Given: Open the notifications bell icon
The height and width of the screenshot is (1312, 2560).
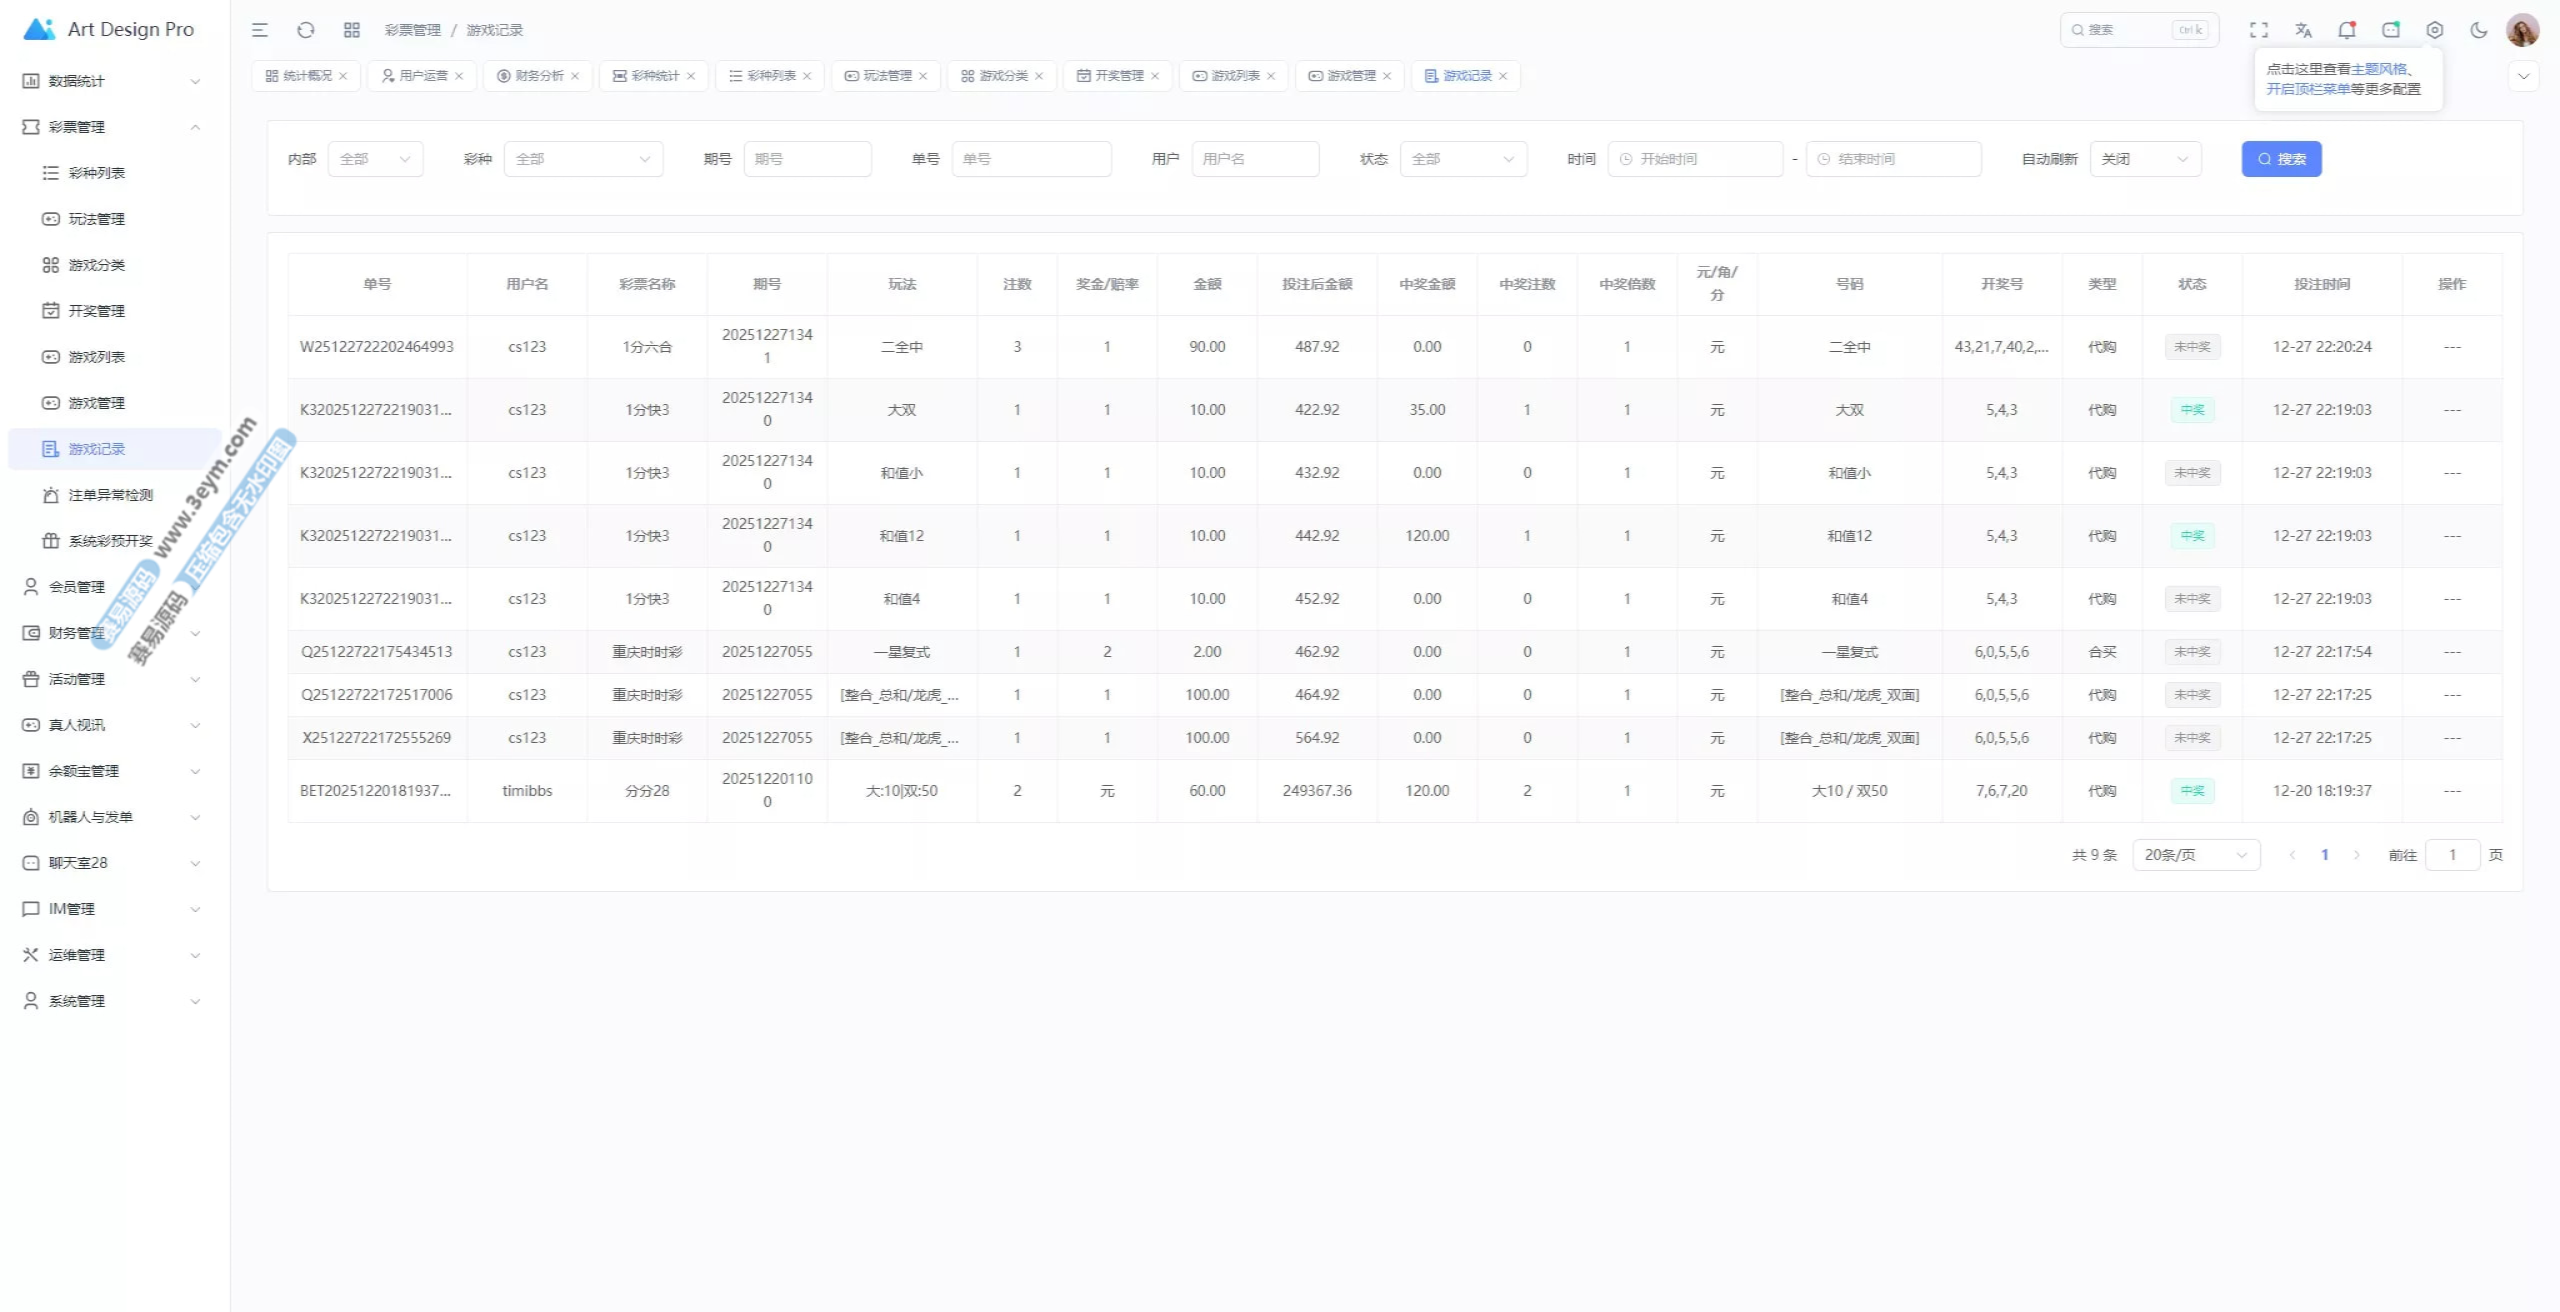Looking at the screenshot, I should pos(2346,30).
